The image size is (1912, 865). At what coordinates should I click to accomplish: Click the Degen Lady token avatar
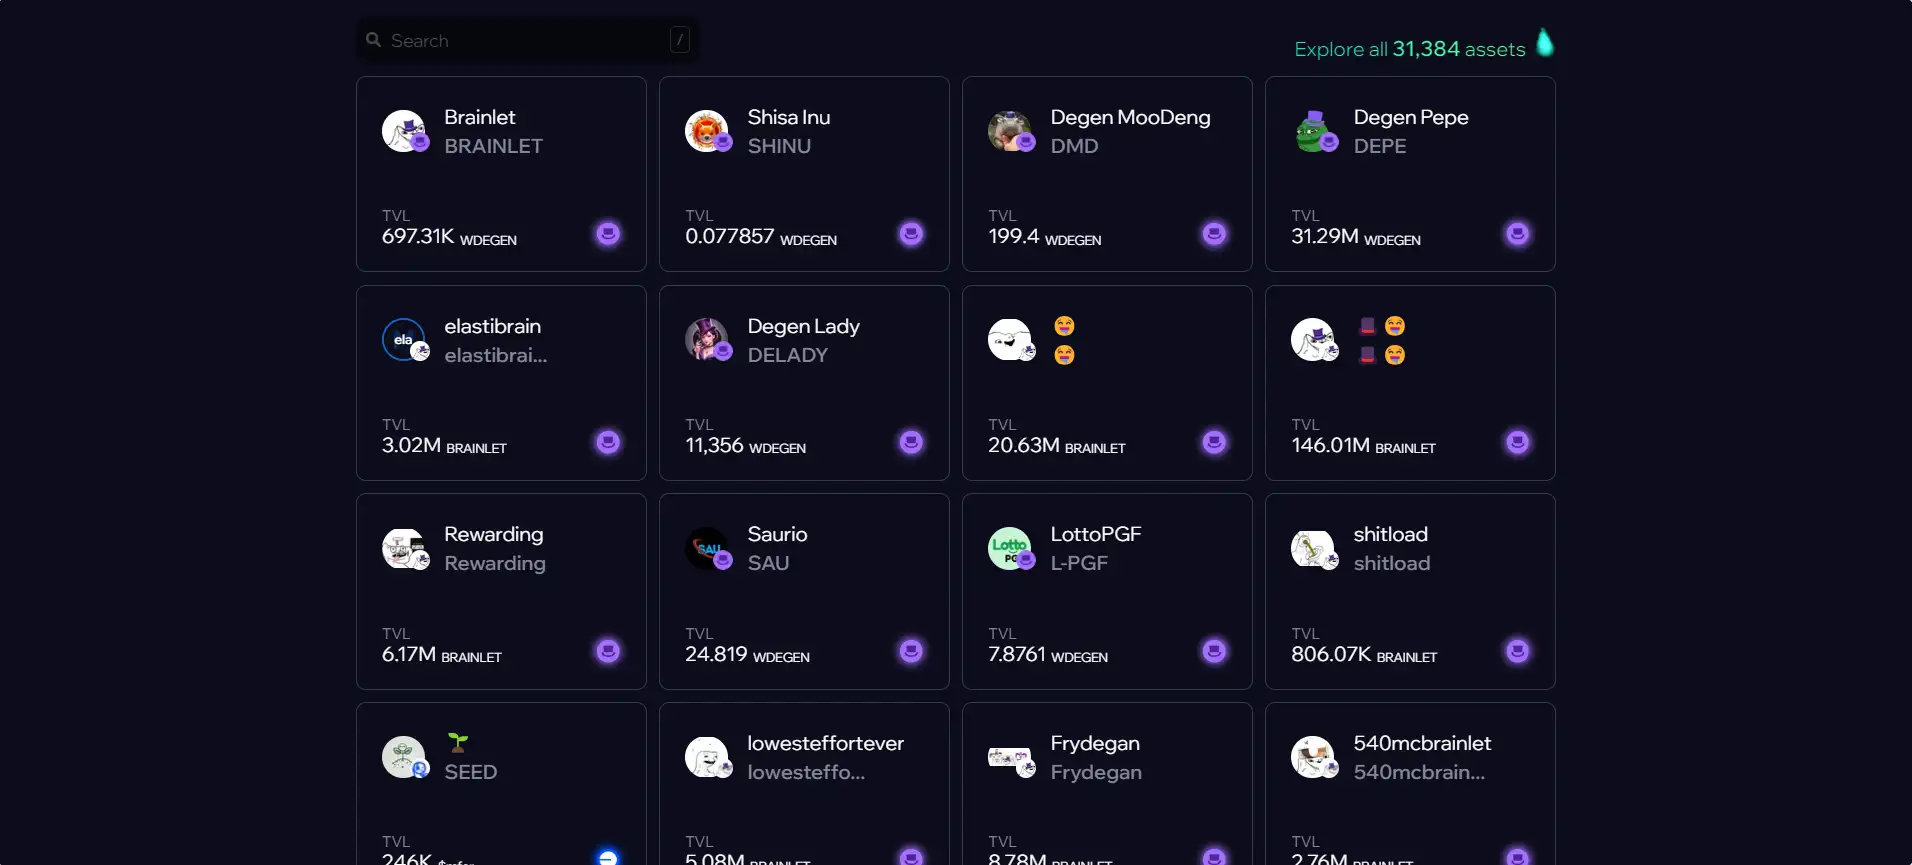pyautogui.click(x=707, y=340)
